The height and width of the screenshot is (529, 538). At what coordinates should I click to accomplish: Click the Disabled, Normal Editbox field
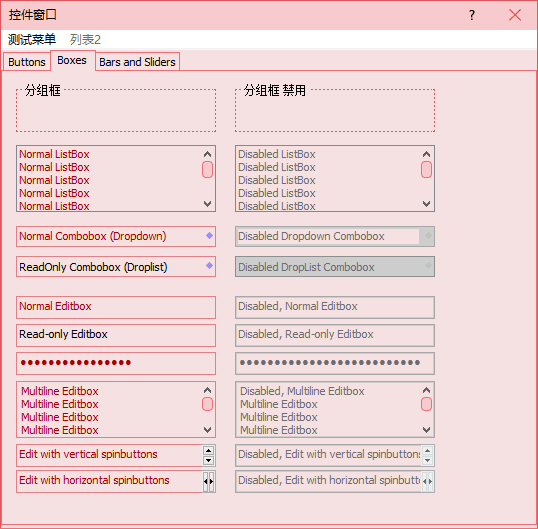pyautogui.click(x=335, y=307)
